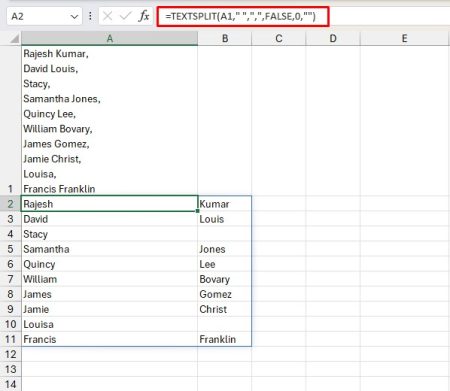Screen dimensions: 450x391
Task: Select column C header
Action: pyautogui.click(x=279, y=39)
